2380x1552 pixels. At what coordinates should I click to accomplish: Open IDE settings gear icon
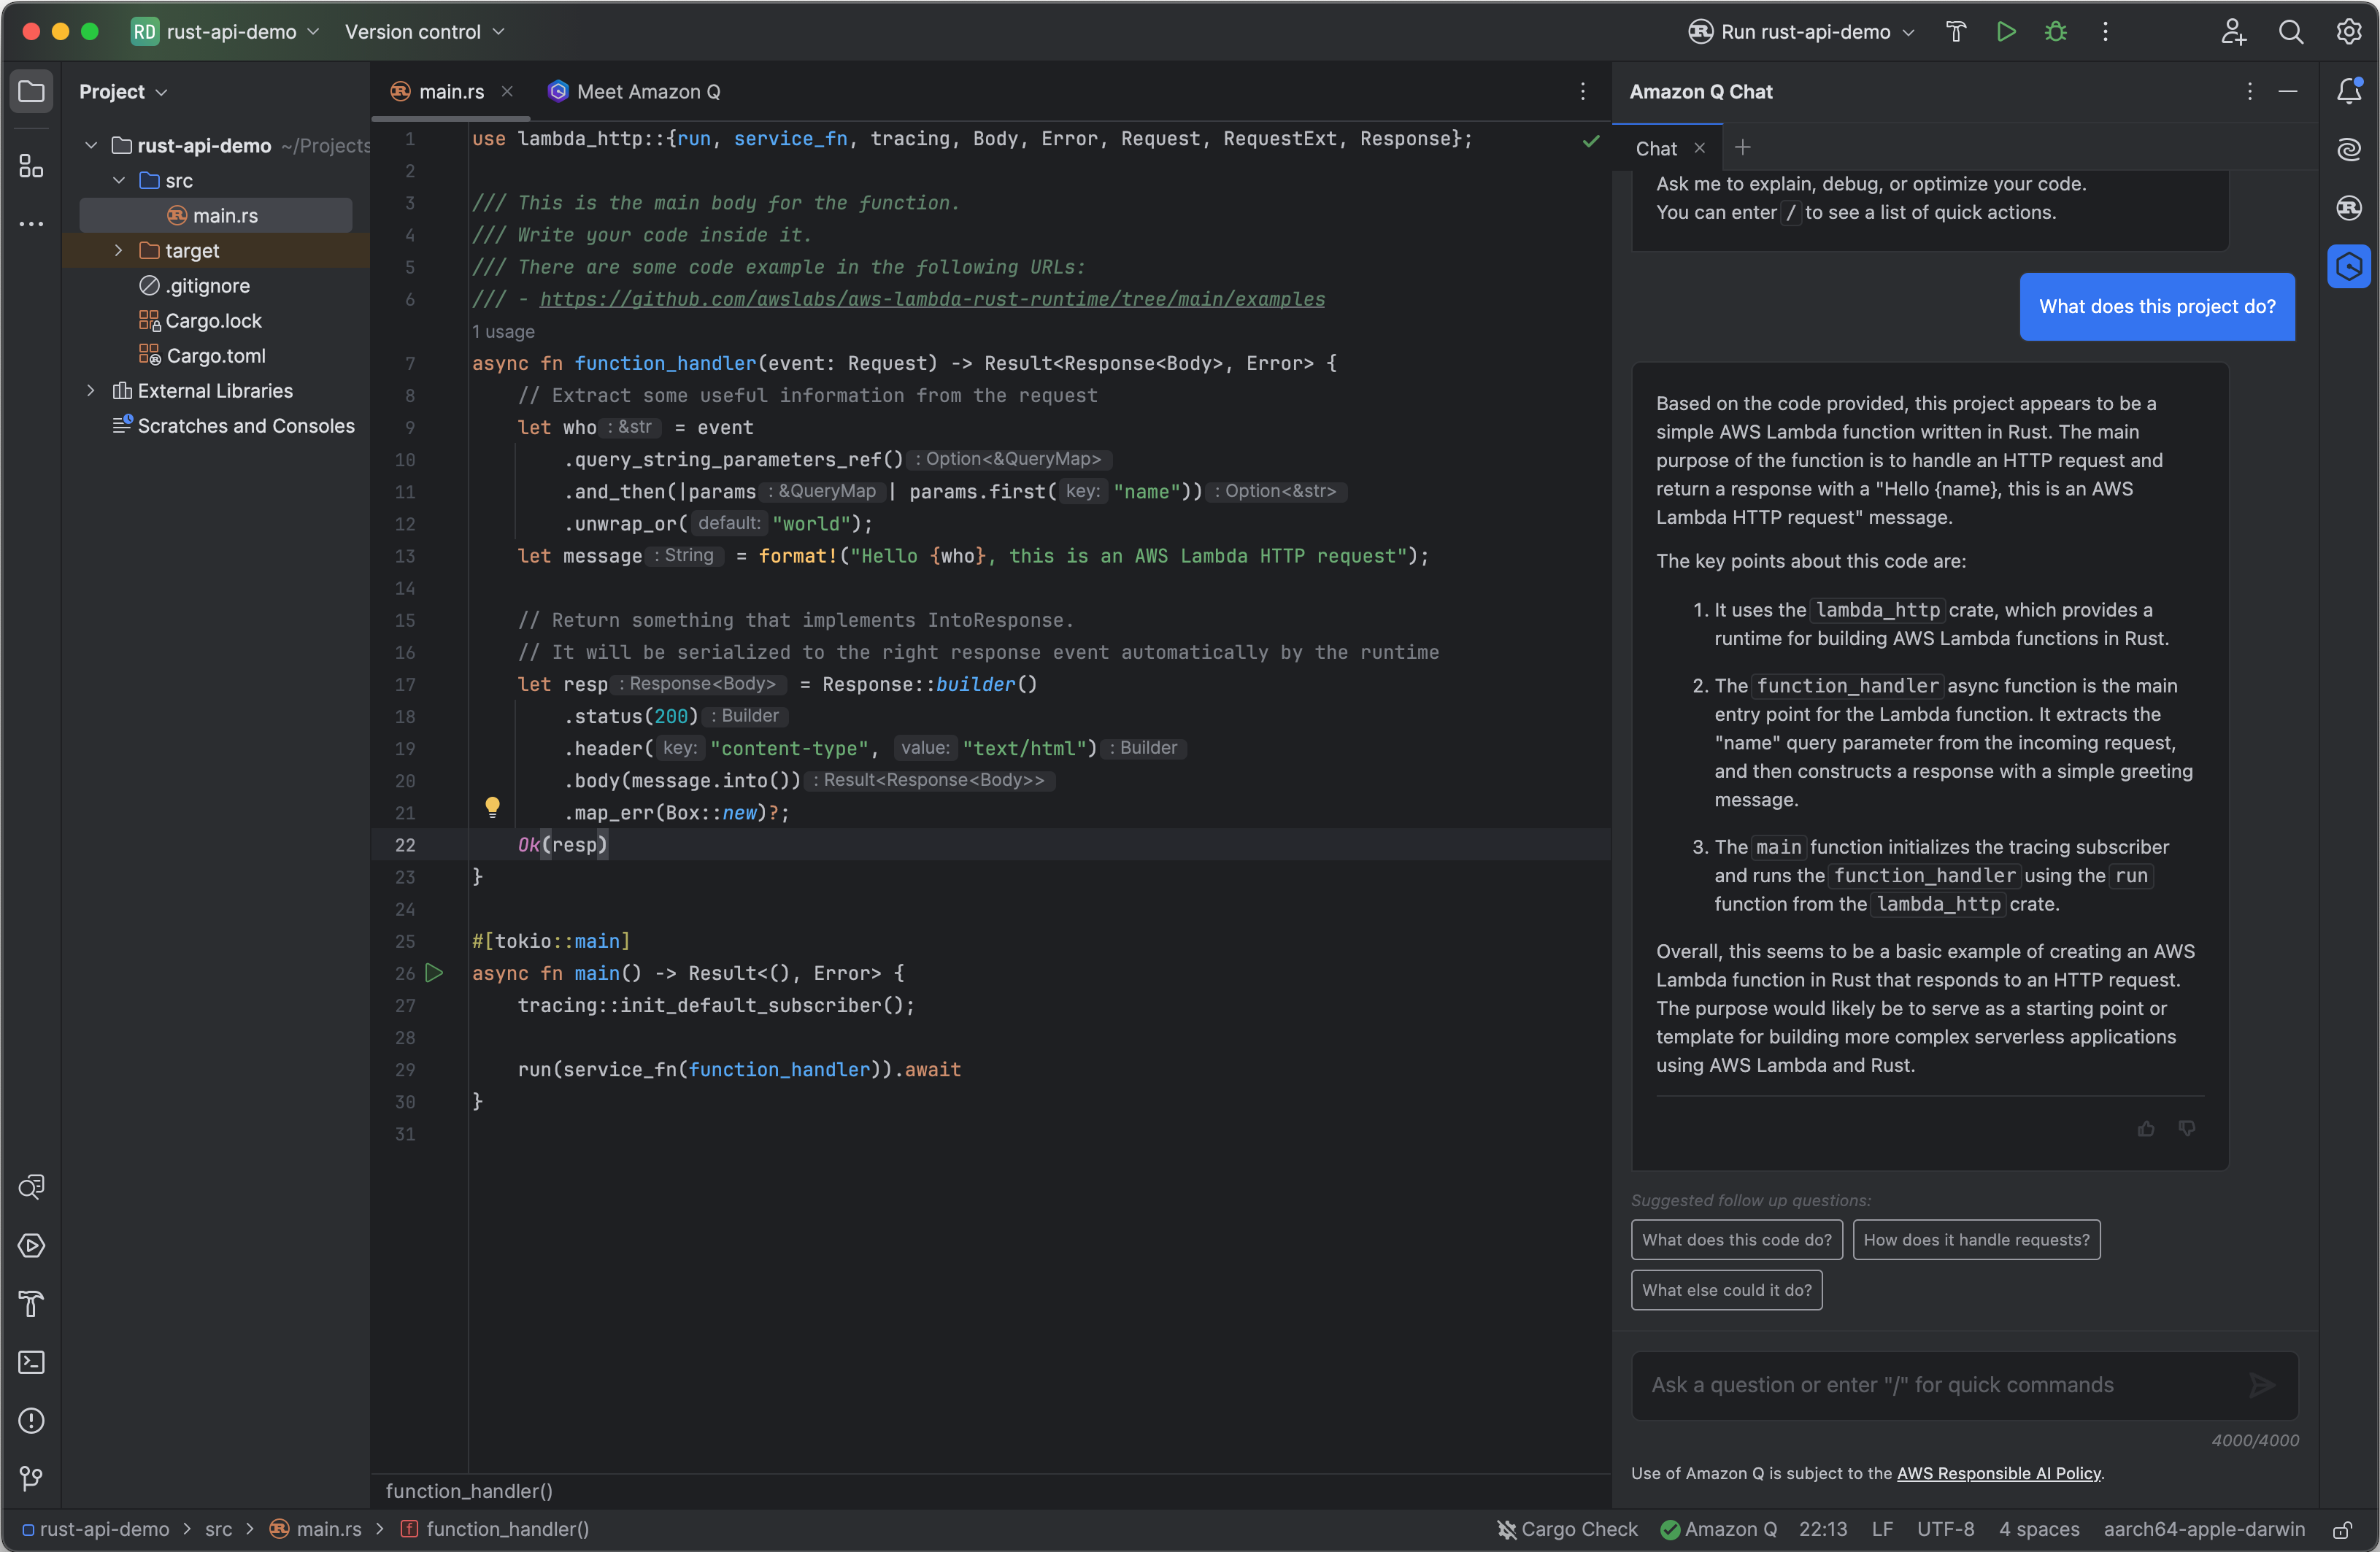click(2348, 32)
